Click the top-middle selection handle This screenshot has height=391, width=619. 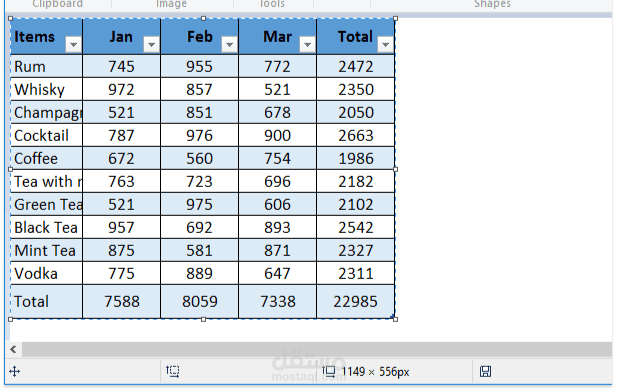(x=203, y=19)
